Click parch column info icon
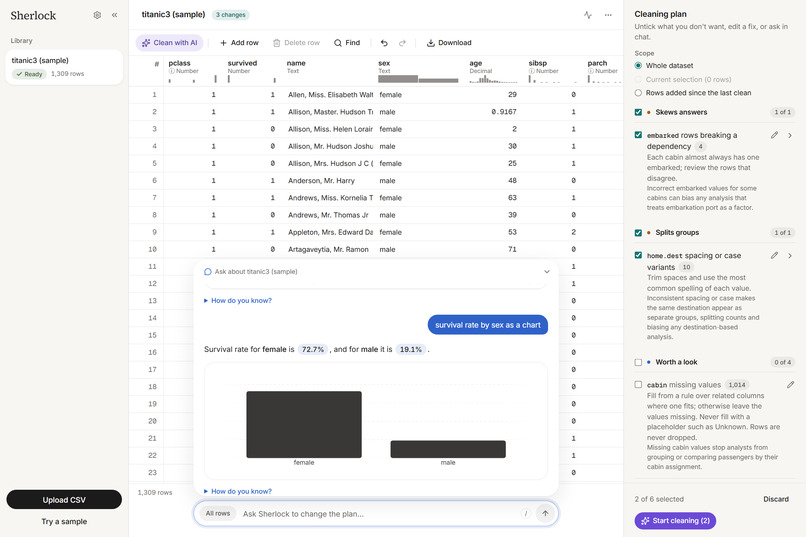 [x=591, y=71]
